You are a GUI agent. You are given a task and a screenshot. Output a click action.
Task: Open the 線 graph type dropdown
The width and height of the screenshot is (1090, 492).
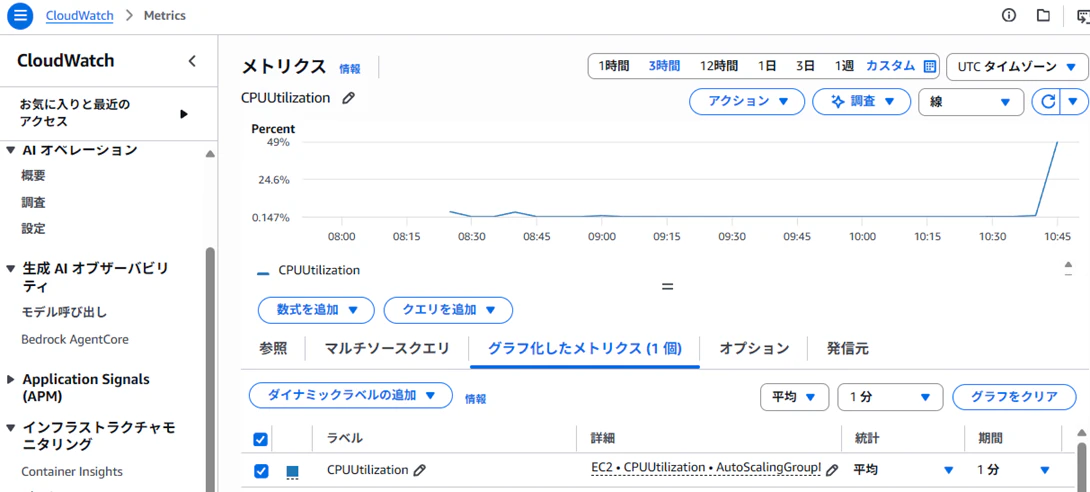971,101
